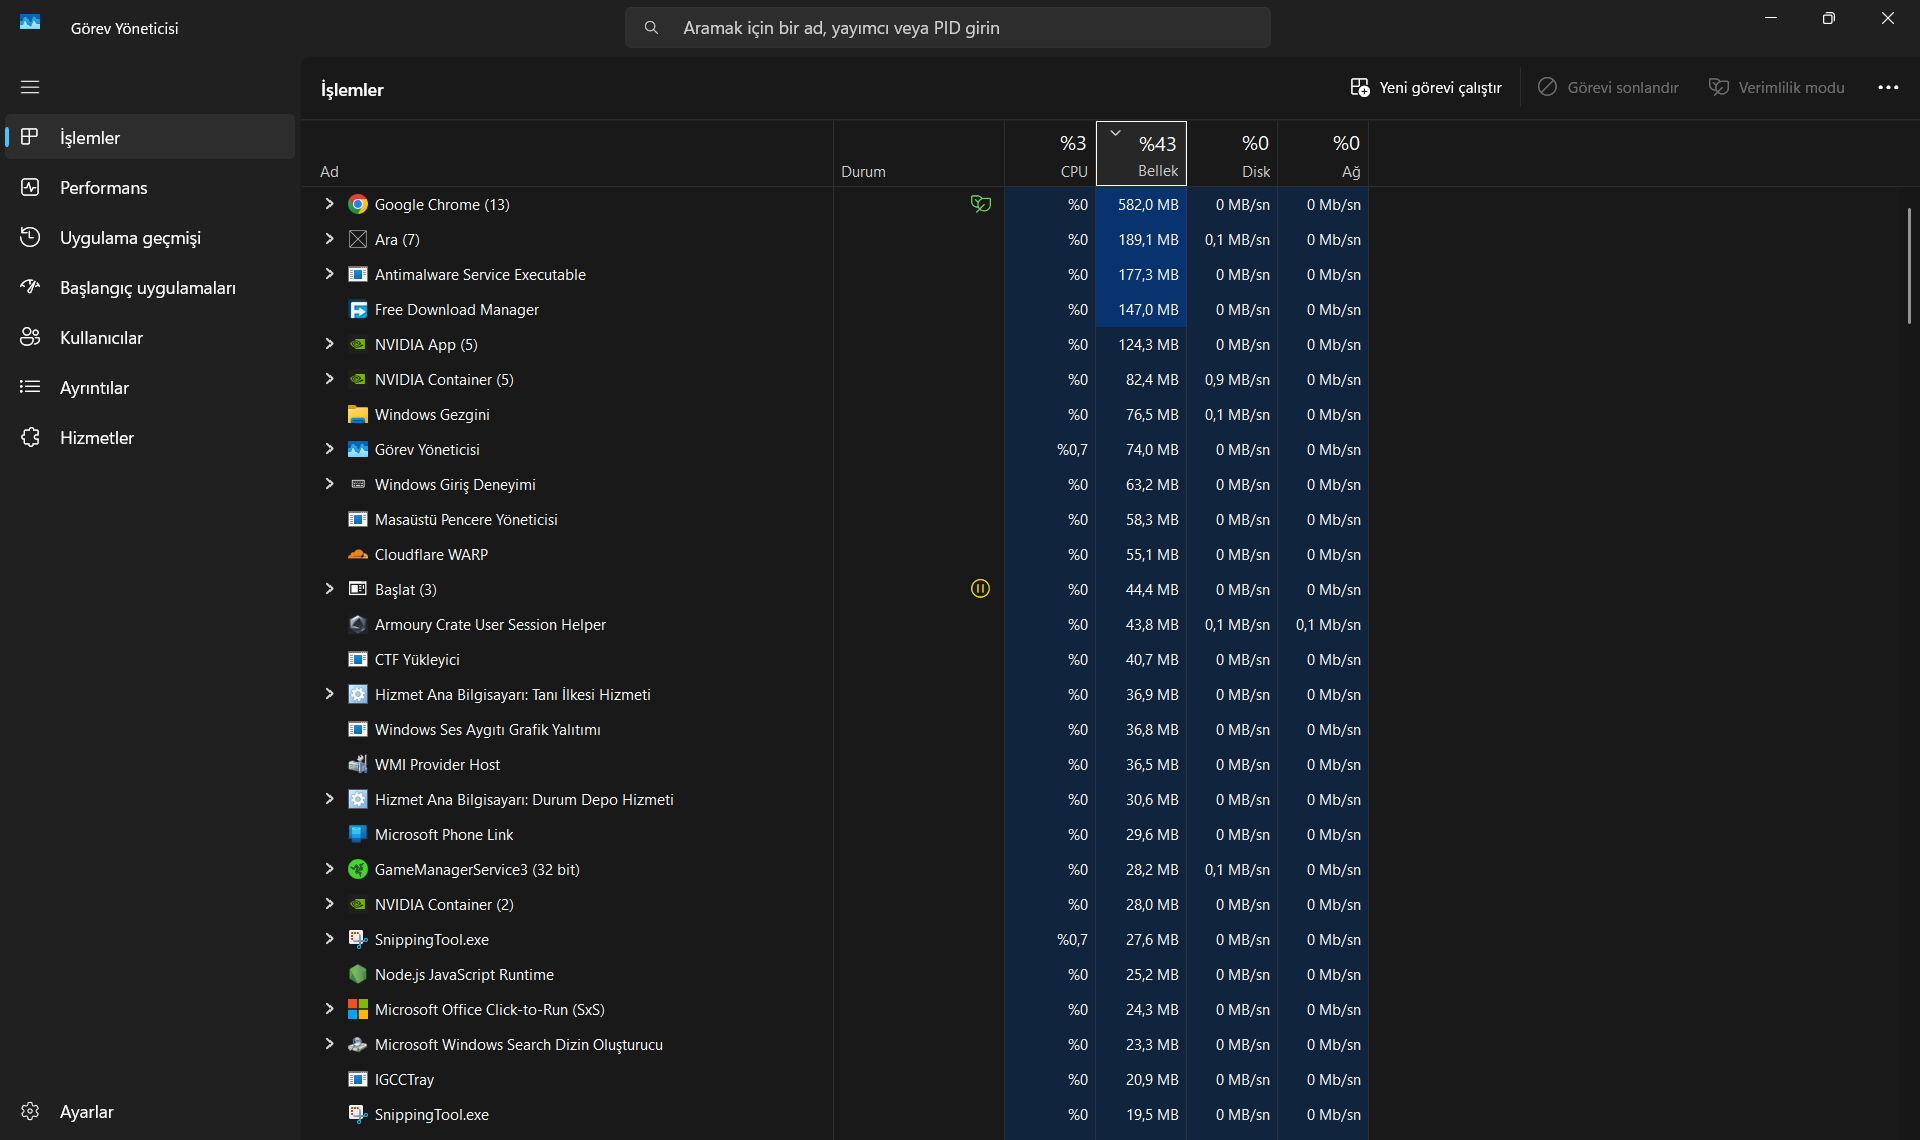Click the Windows Giriş Deneyimi keyboard icon
Viewport: 1920px width, 1140px height.
tap(357, 485)
